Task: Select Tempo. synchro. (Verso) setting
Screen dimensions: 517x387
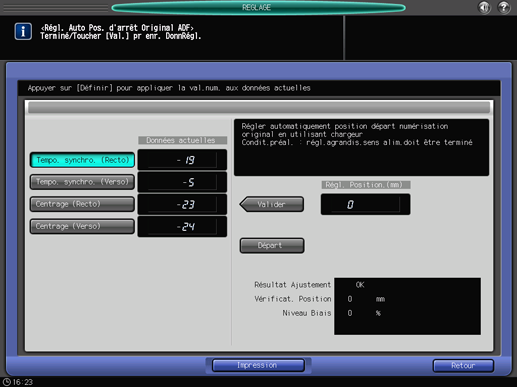Action: (82, 182)
